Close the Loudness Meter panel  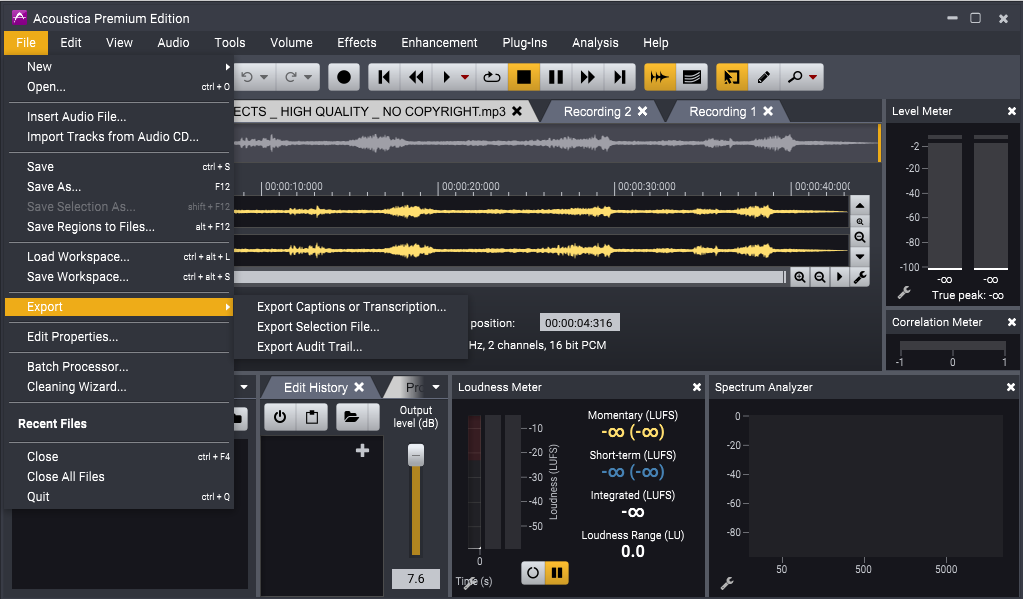697,388
